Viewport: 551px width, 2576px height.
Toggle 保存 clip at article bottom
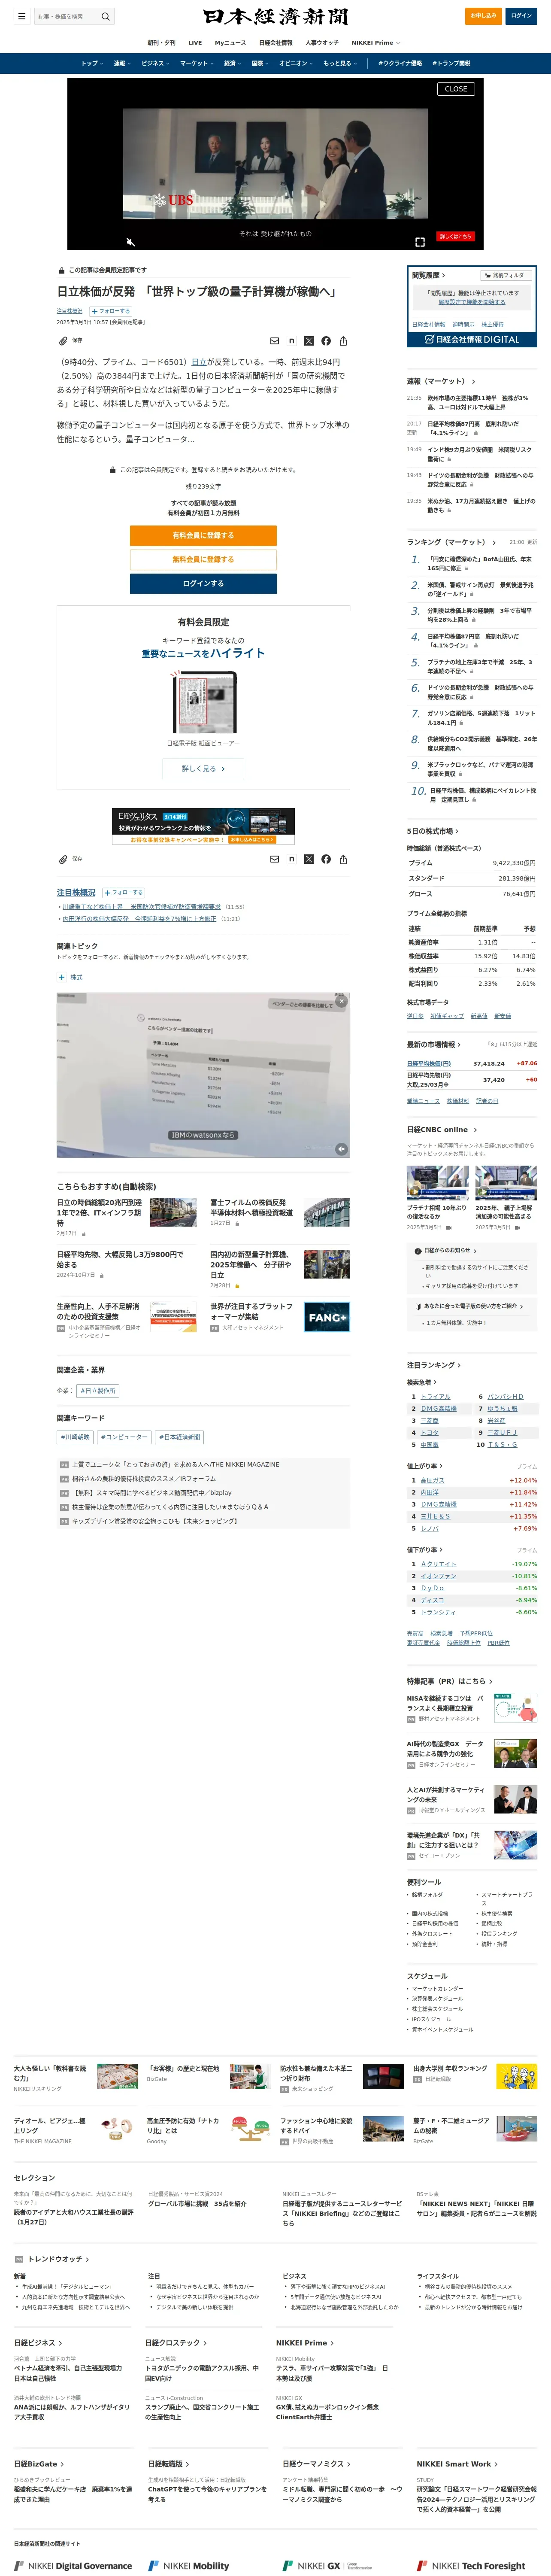pyautogui.click(x=70, y=859)
